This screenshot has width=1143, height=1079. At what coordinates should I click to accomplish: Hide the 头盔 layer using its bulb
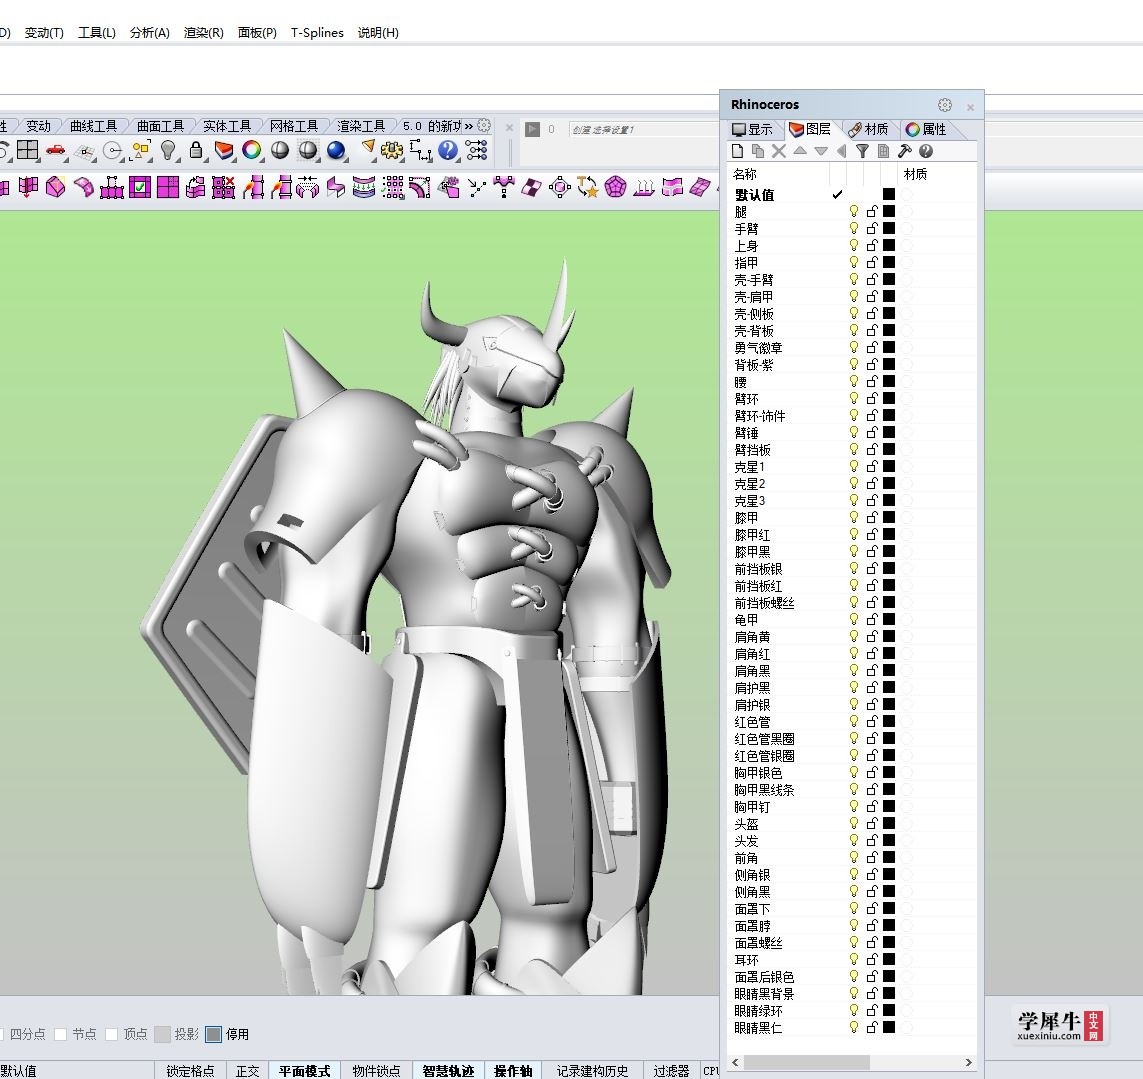(x=854, y=824)
